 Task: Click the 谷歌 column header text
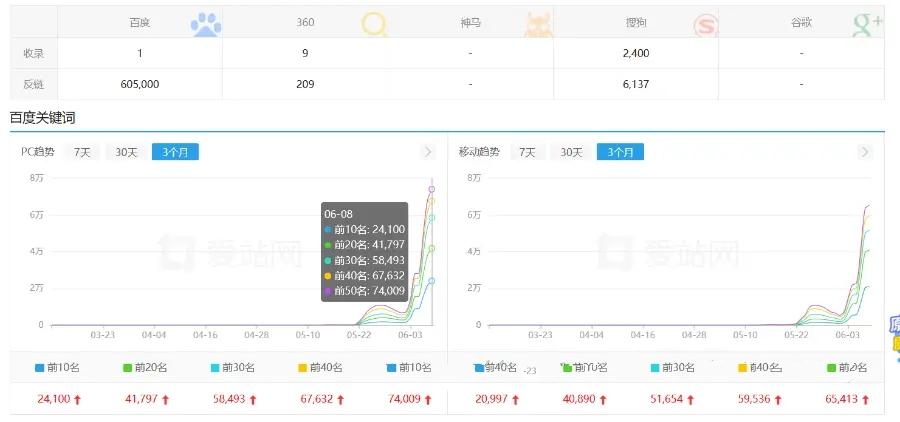[x=801, y=23]
